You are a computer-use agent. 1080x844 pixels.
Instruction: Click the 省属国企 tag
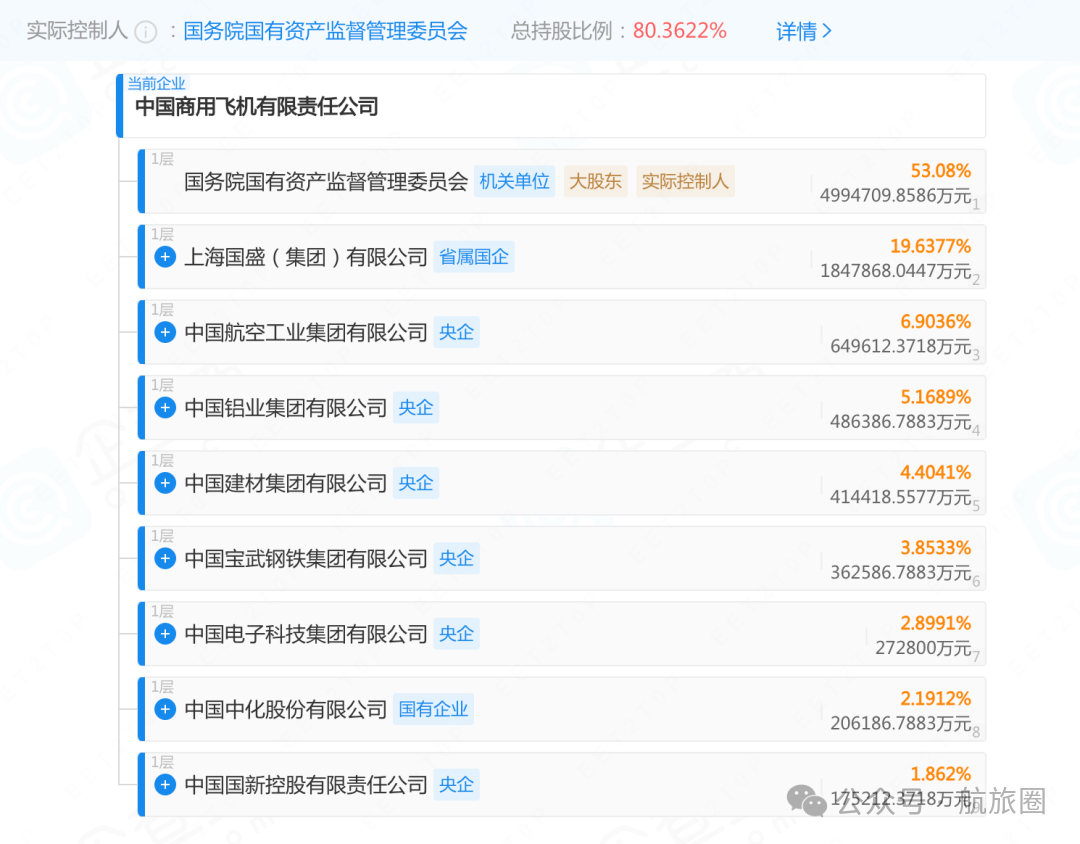[x=474, y=257]
